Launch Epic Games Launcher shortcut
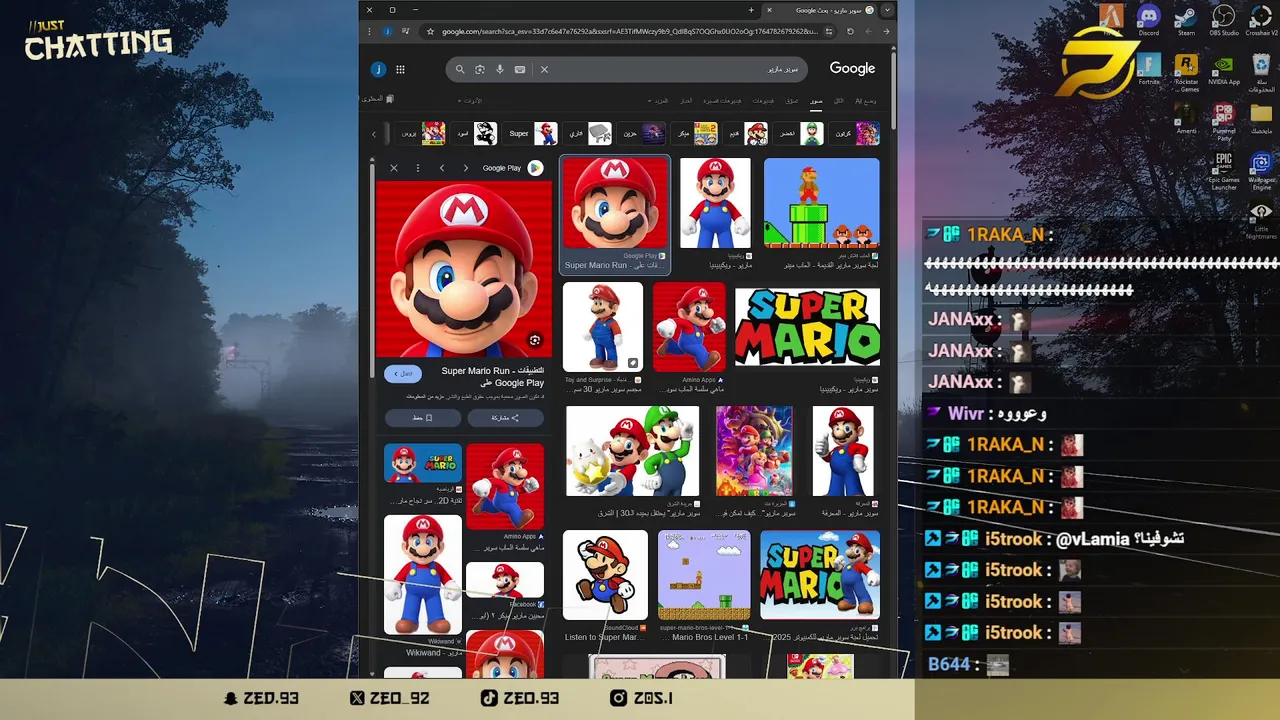The image size is (1280, 720). click(1224, 171)
